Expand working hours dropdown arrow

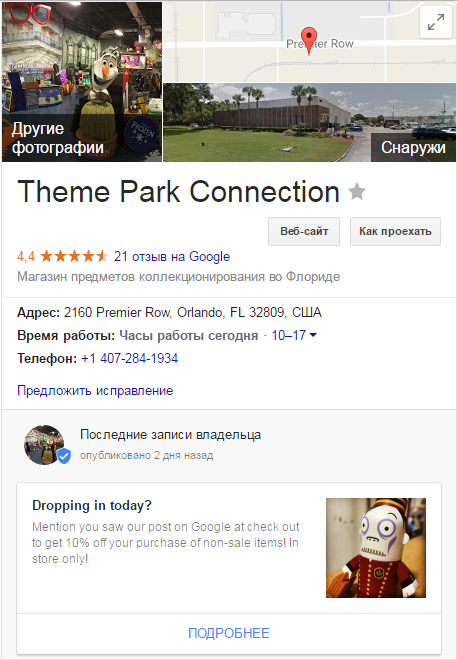[x=313, y=335]
